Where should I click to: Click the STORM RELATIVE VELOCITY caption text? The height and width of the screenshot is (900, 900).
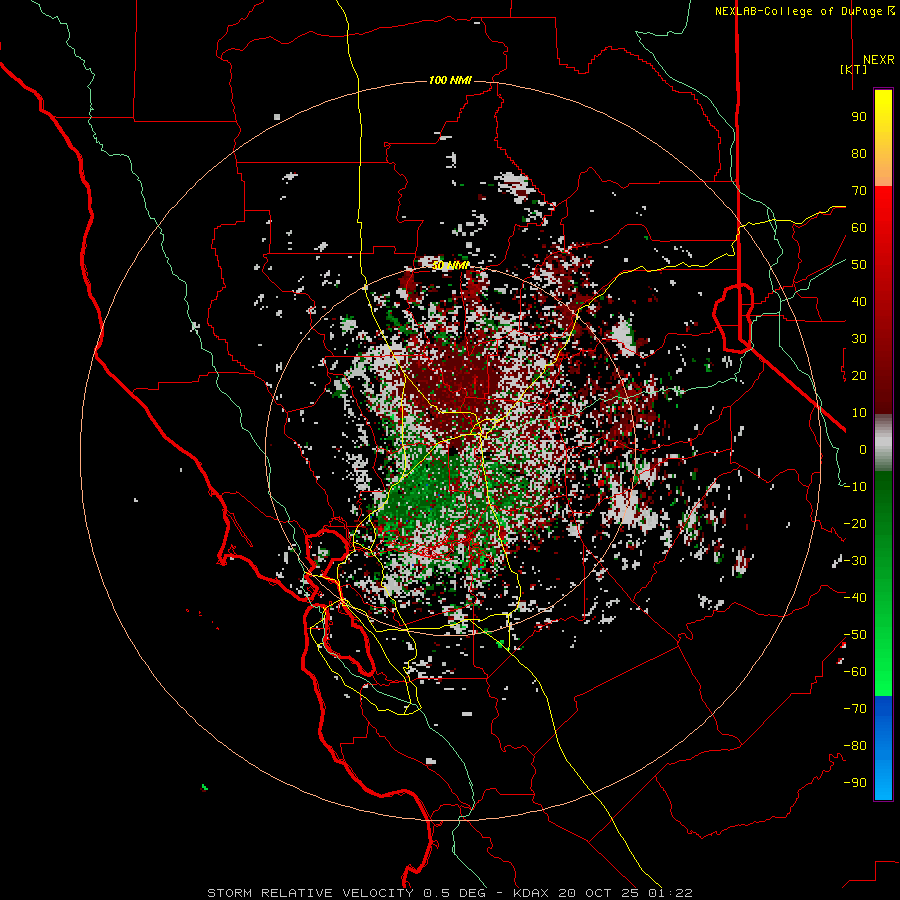[311, 893]
